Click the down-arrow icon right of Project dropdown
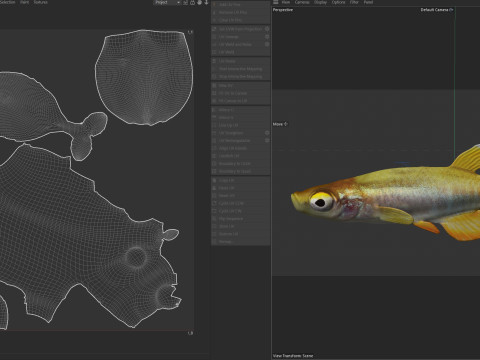 point(206,2)
